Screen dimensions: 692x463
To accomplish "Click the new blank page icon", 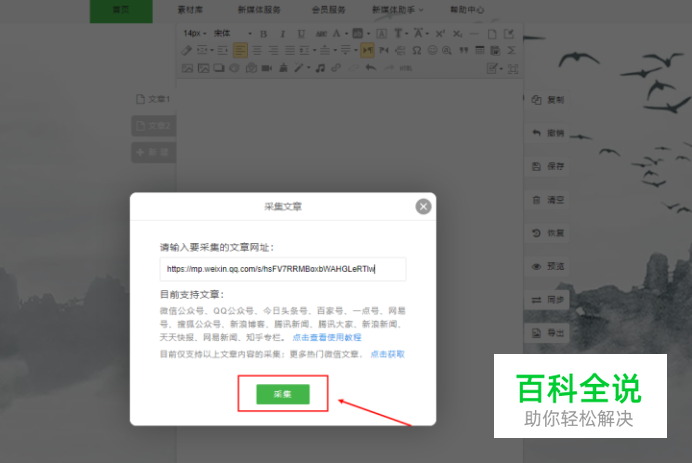I will 492,34.
